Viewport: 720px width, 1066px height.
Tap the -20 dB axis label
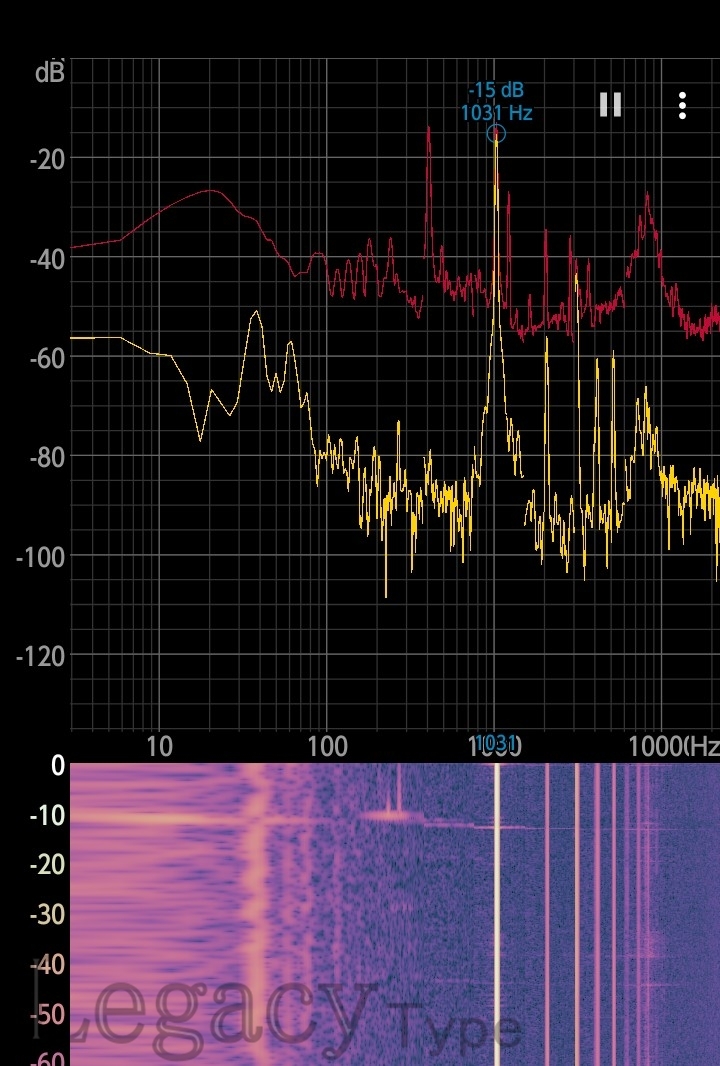(x=48, y=160)
